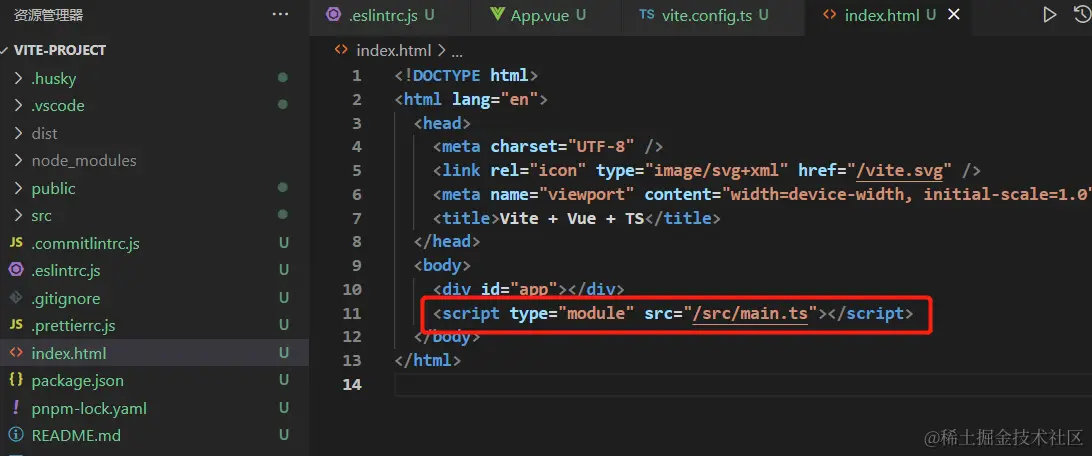Click the untracked U badge for package.json
This screenshot has width=1092, height=456.
click(283, 381)
